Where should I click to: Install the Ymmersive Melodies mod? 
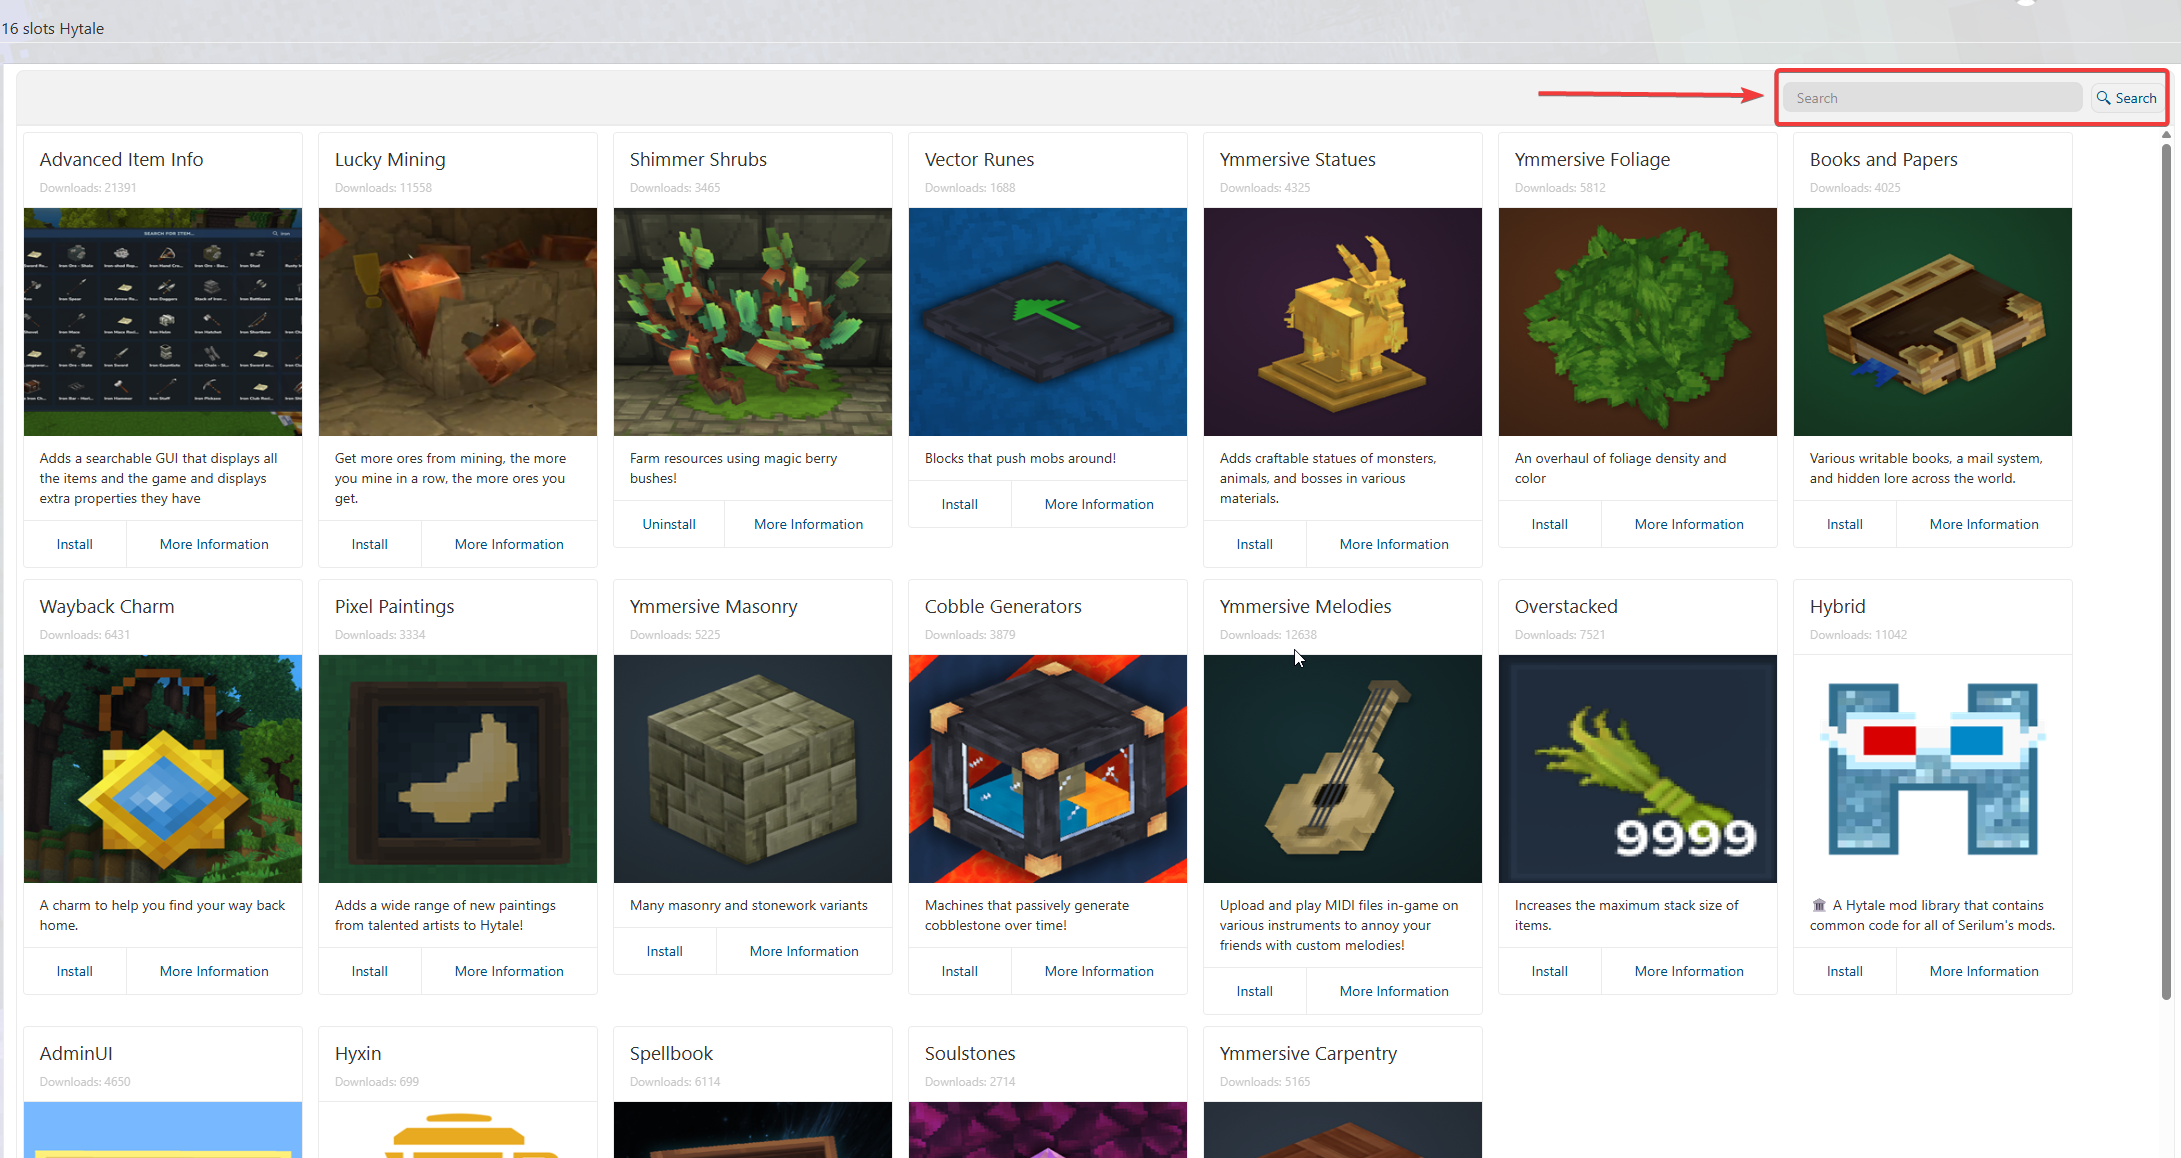[x=1254, y=991]
